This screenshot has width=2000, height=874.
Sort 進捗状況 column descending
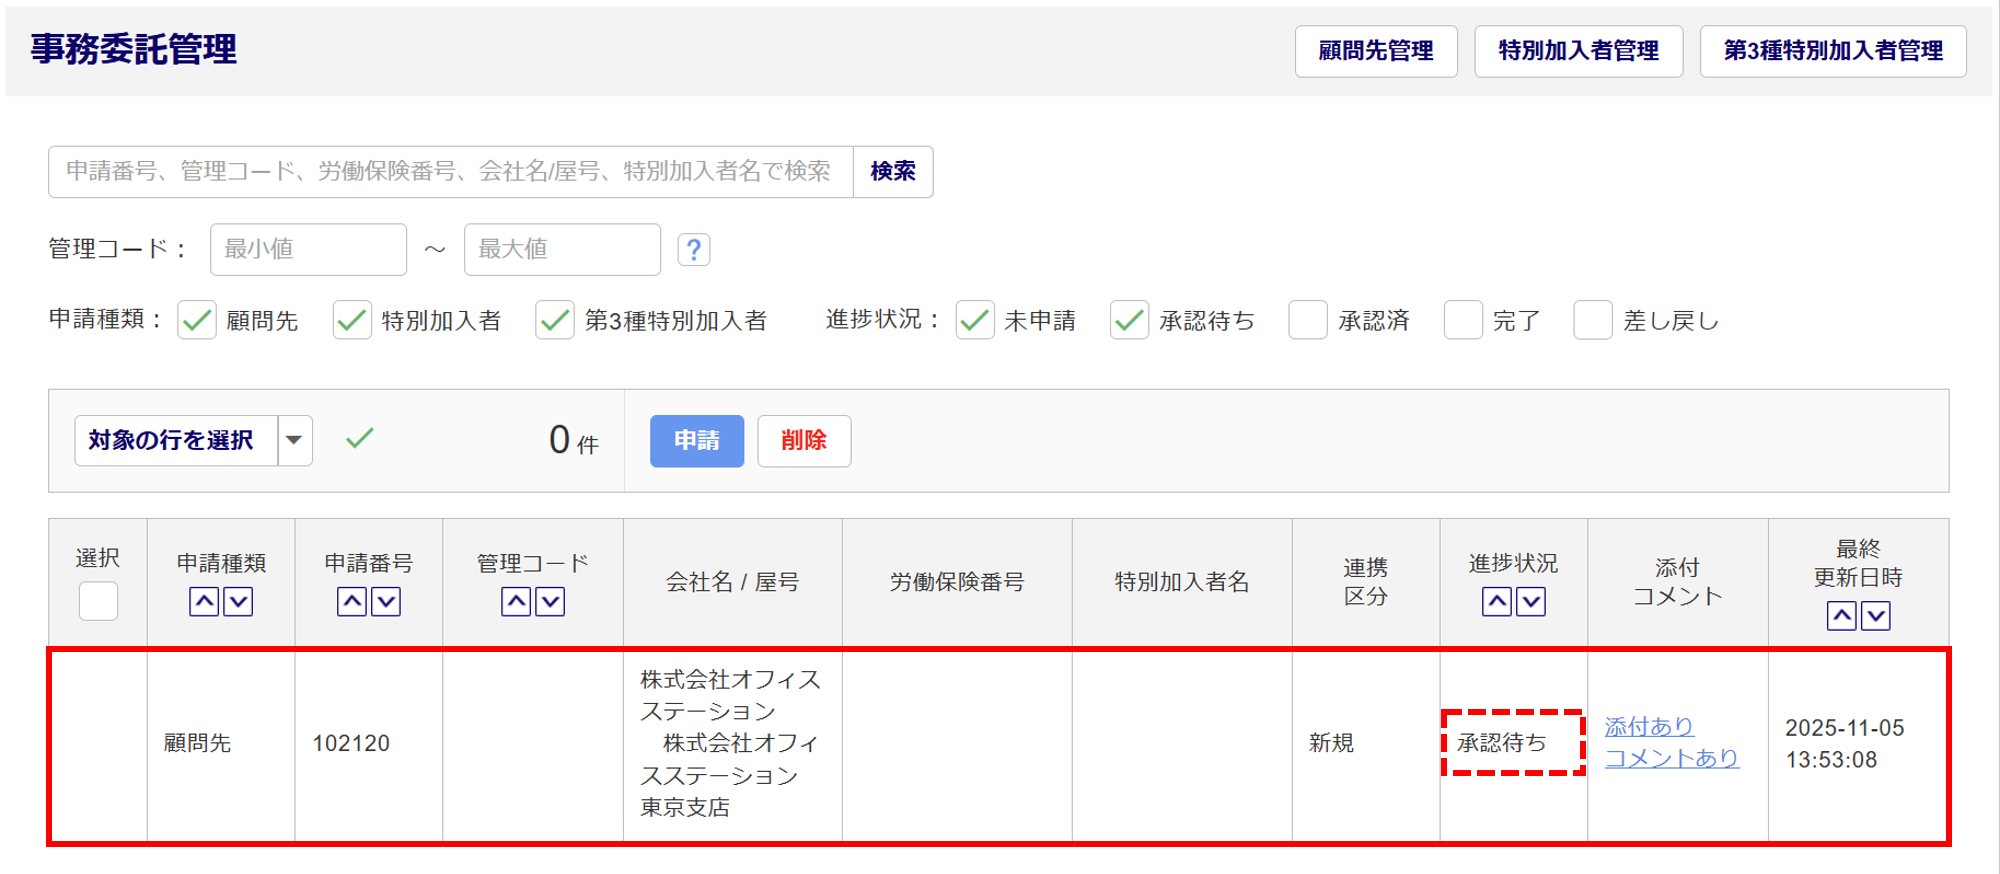tap(1531, 602)
